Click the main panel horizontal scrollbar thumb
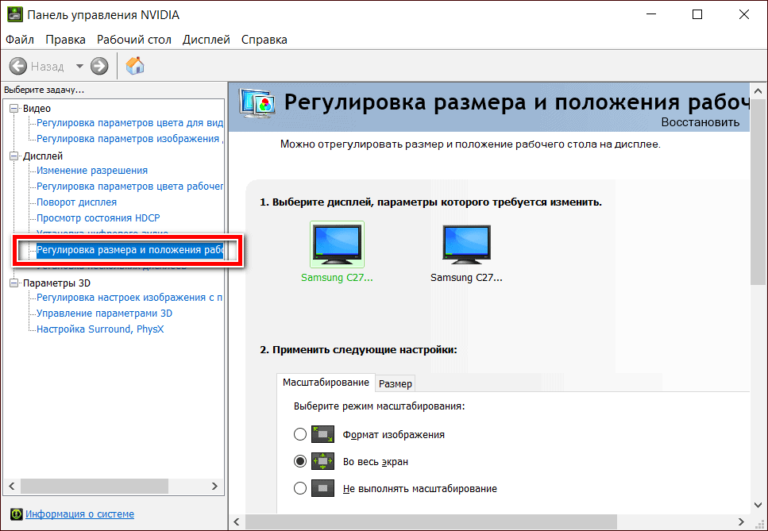 [431, 522]
